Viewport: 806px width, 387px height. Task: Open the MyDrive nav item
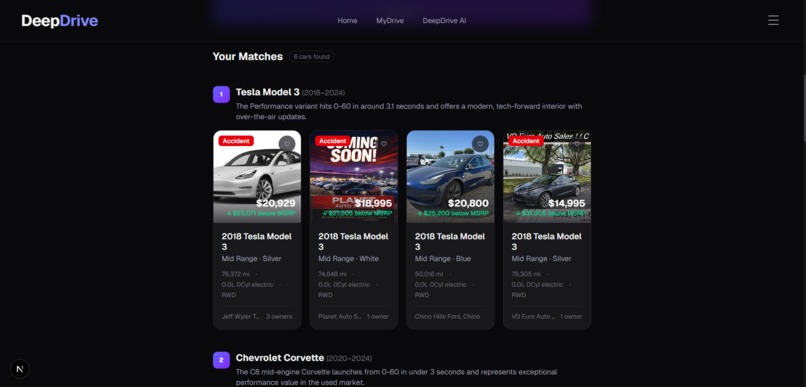tap(390, 21)
